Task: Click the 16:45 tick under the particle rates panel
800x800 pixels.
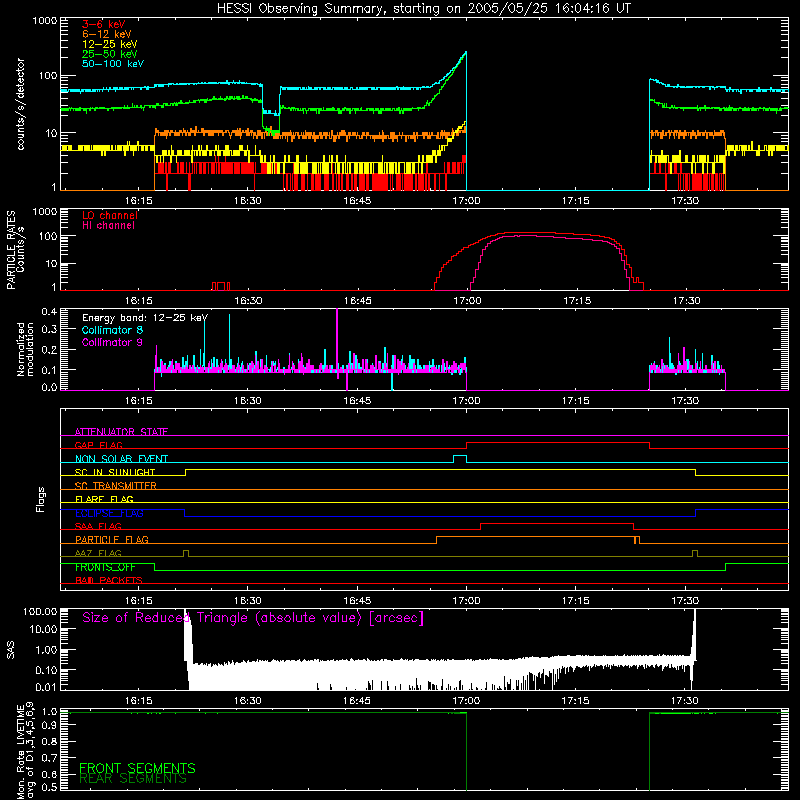Action: tap(357, 301)
